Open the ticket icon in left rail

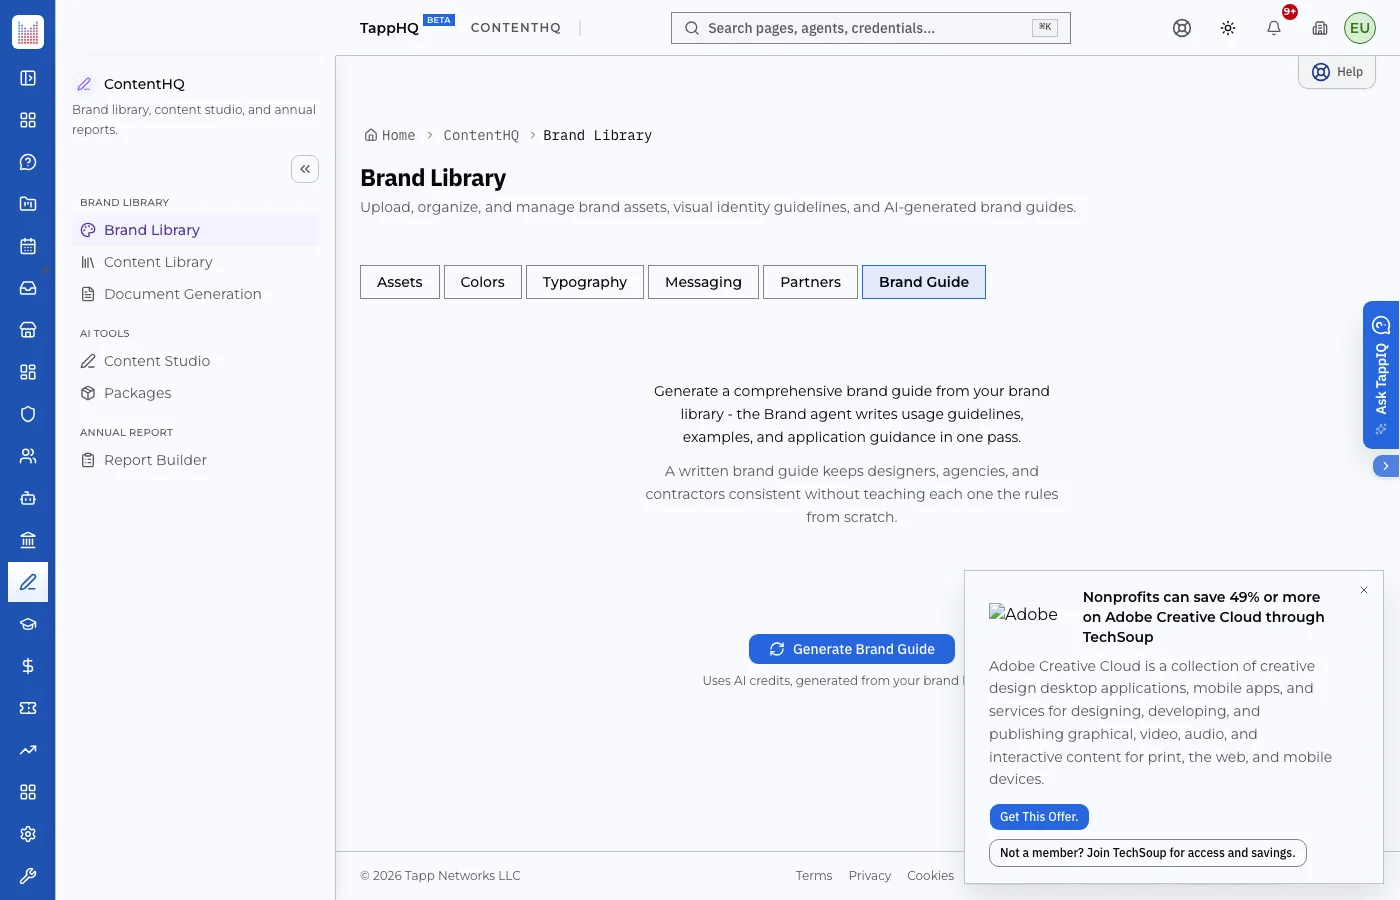click(x=28, y=708)
